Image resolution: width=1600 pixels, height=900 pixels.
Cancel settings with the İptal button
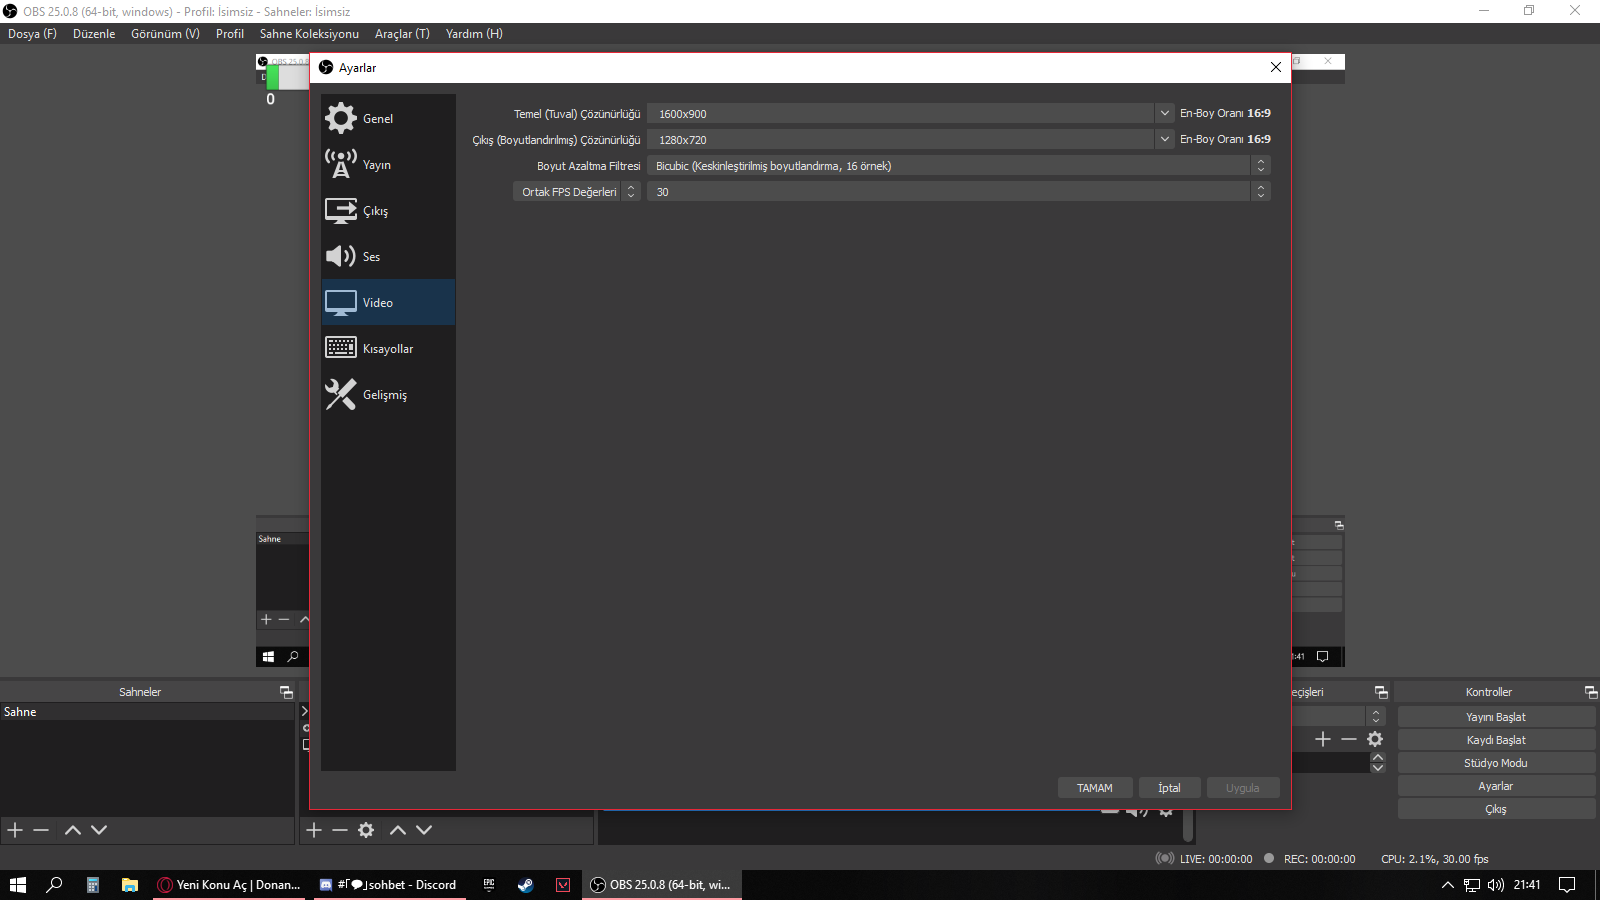pyautogui.click(x=1169, y=788)
